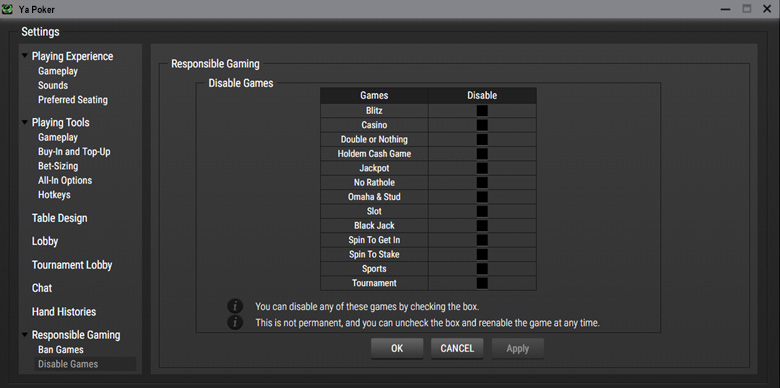Check the Disable box for Casino
This screenshot has height=388, width=780.
(x=482, y=125)
